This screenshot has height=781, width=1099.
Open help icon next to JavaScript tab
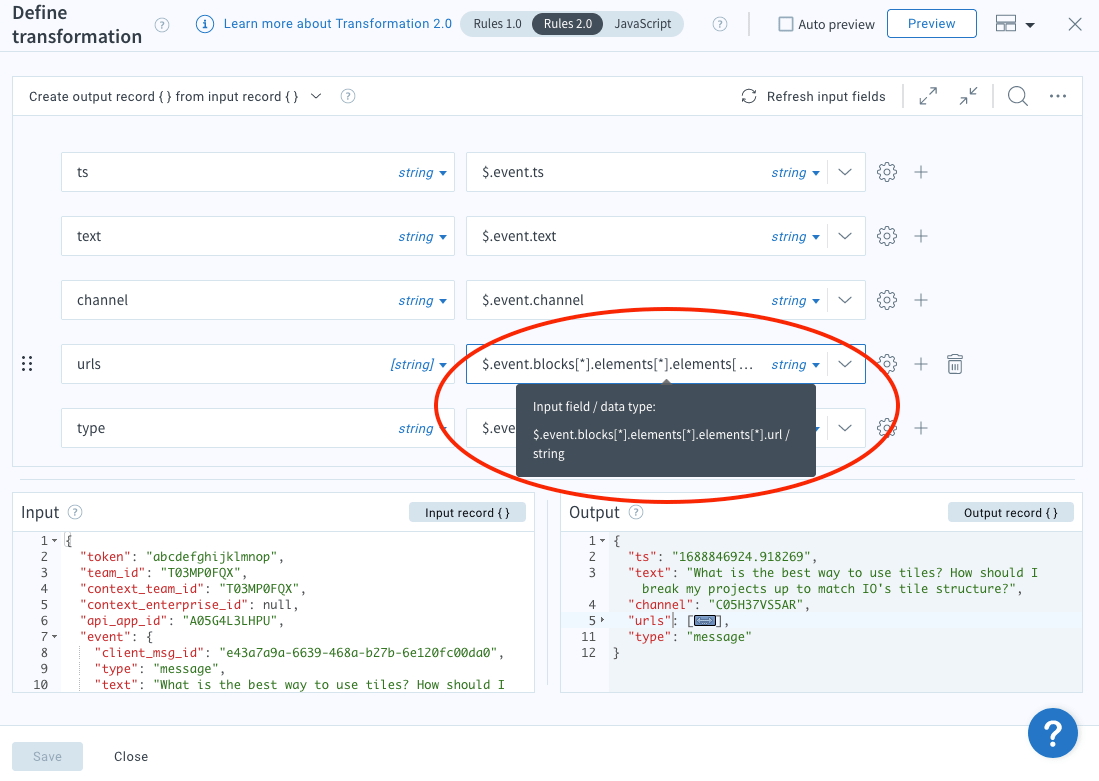coord(719,25)
